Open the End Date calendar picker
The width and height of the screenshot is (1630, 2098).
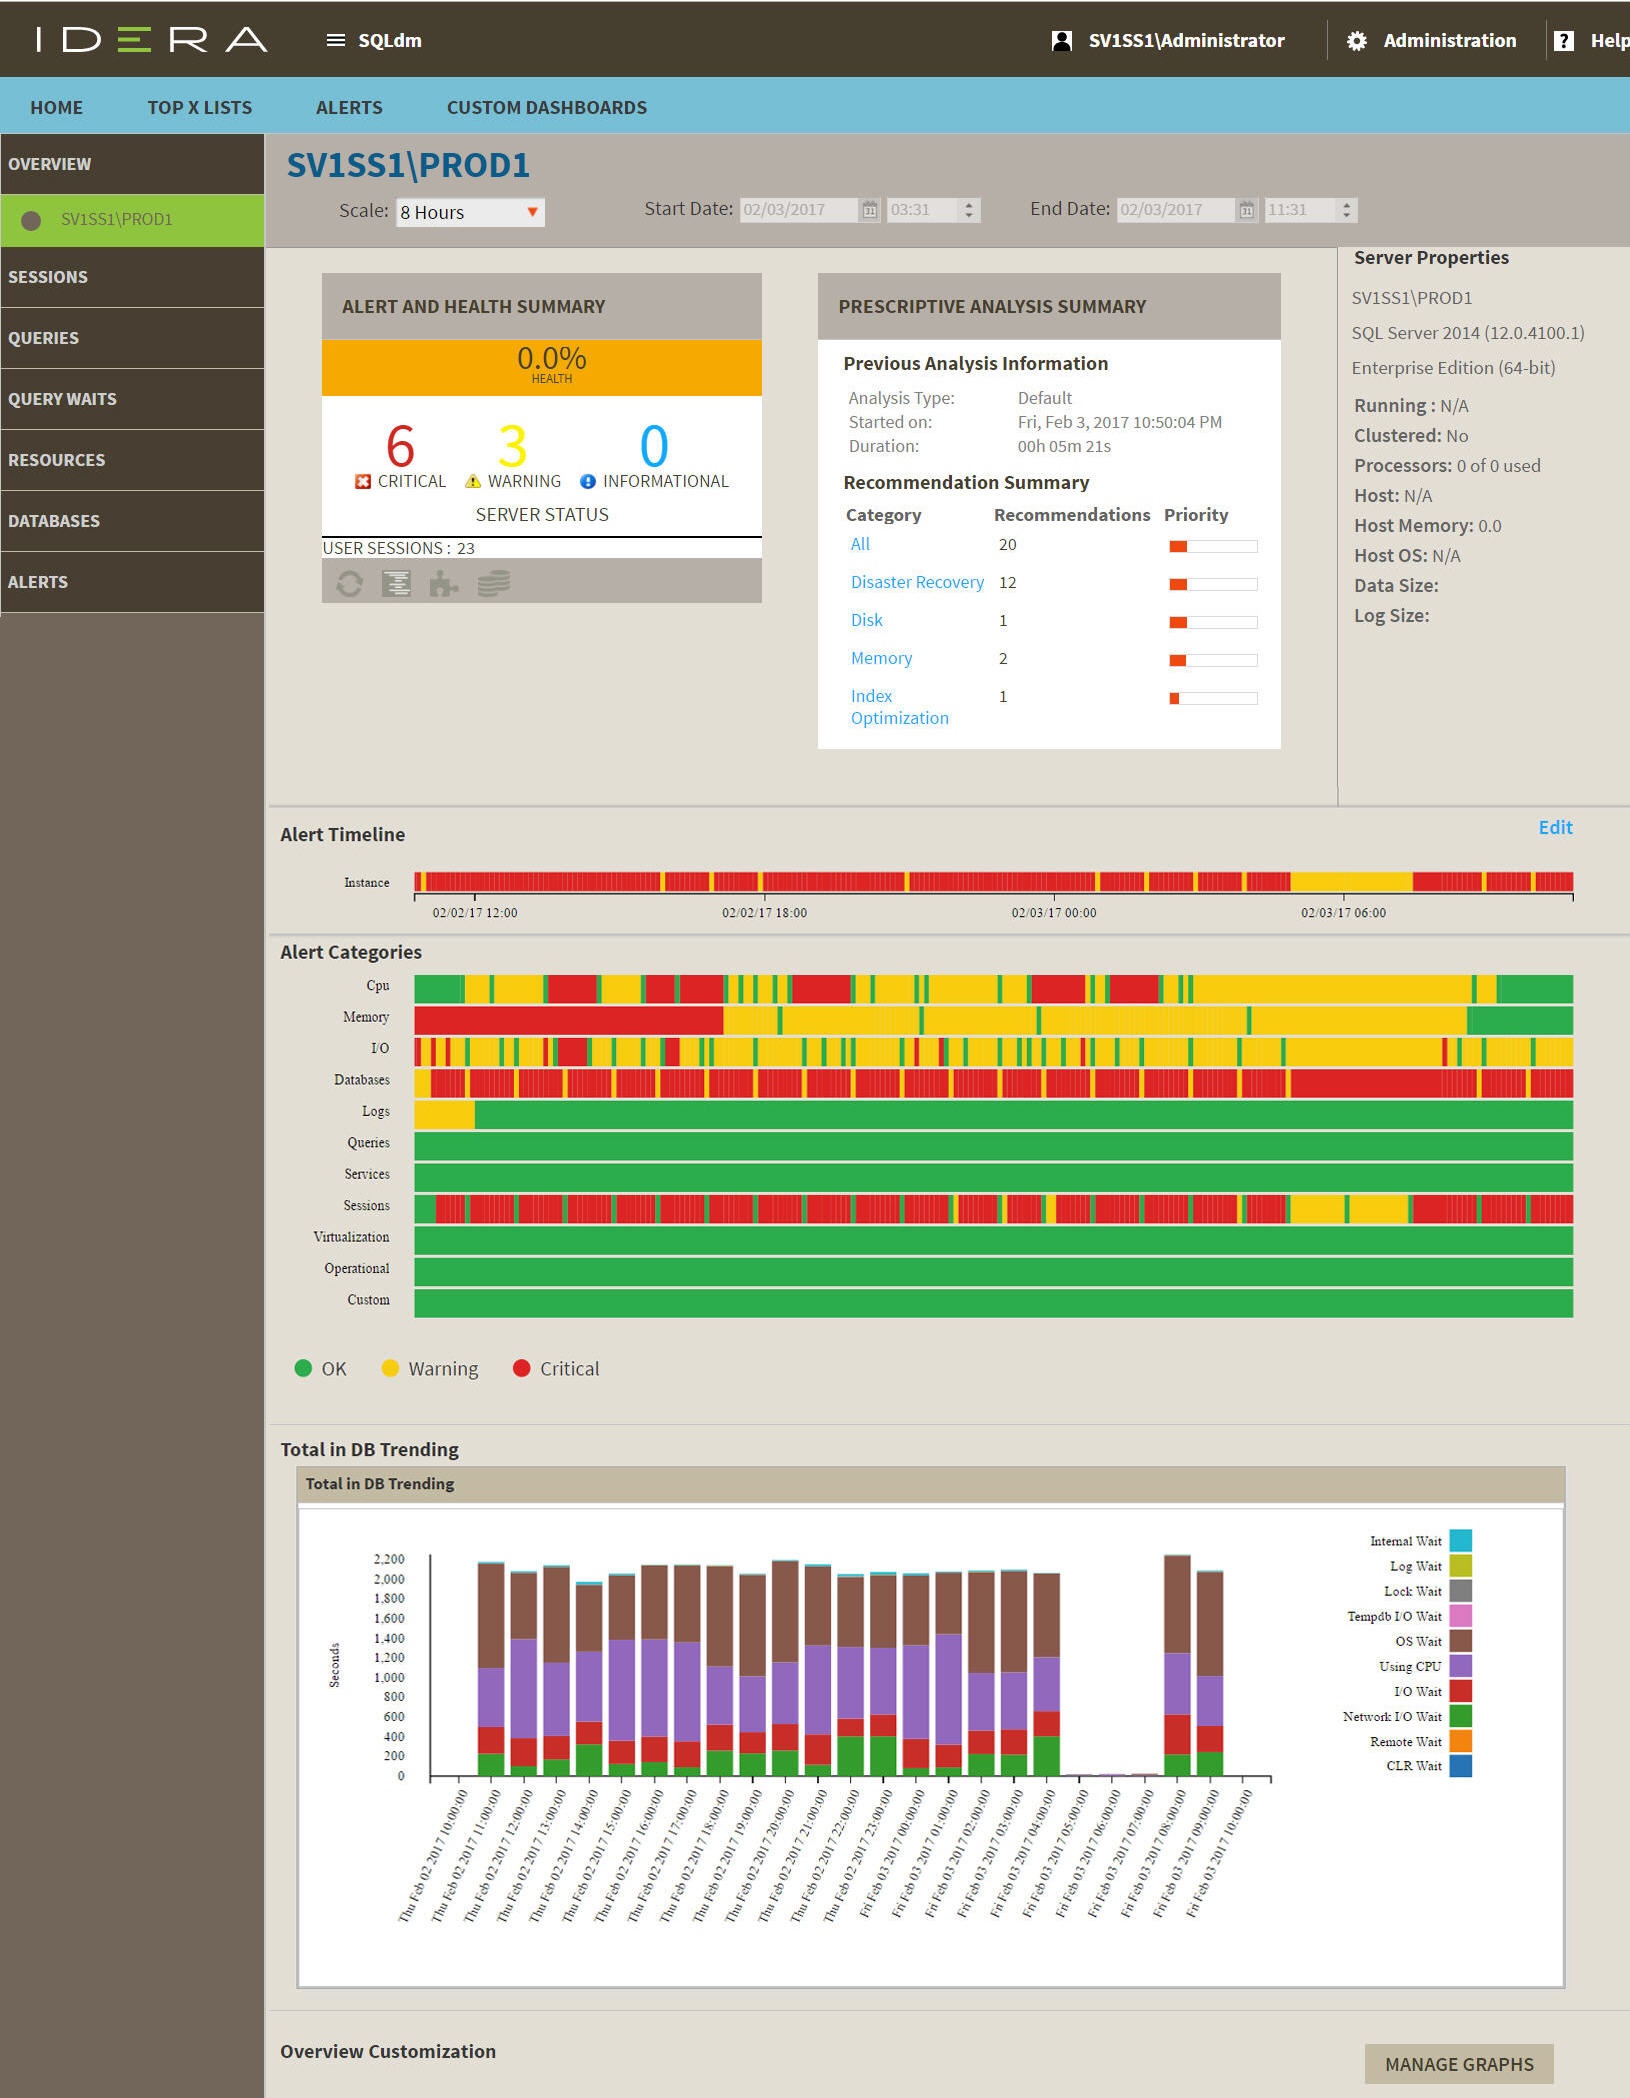click(1246, 210)
